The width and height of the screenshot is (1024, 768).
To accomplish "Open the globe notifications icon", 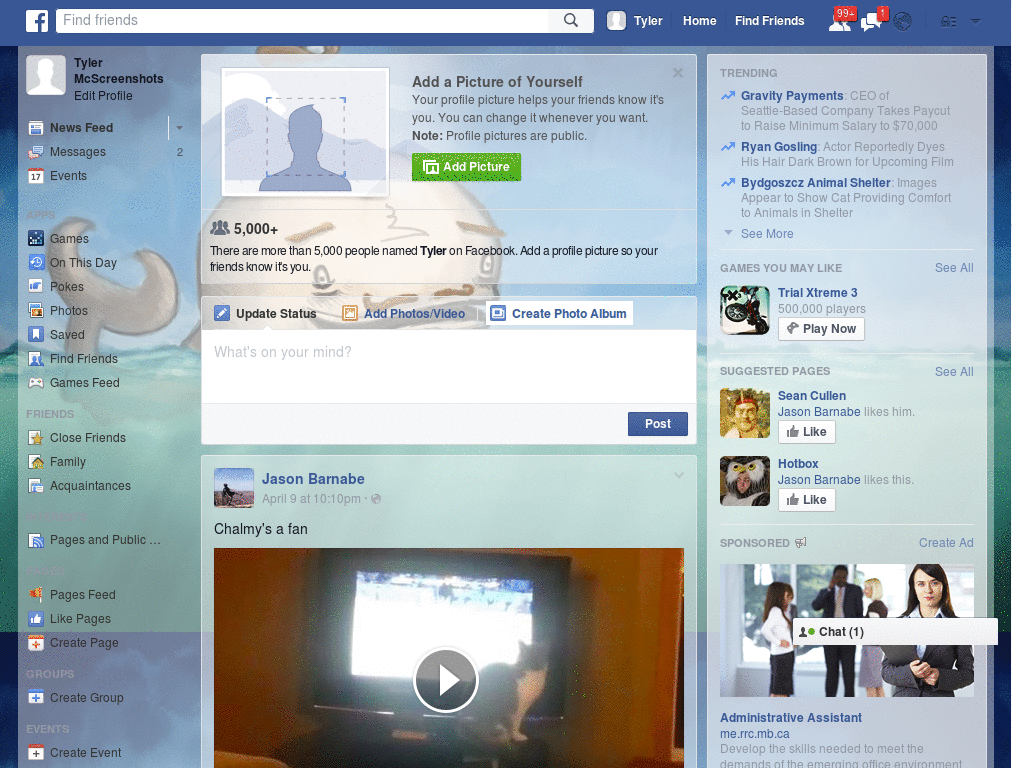I will pyautogui.click(x=903, y=22).
